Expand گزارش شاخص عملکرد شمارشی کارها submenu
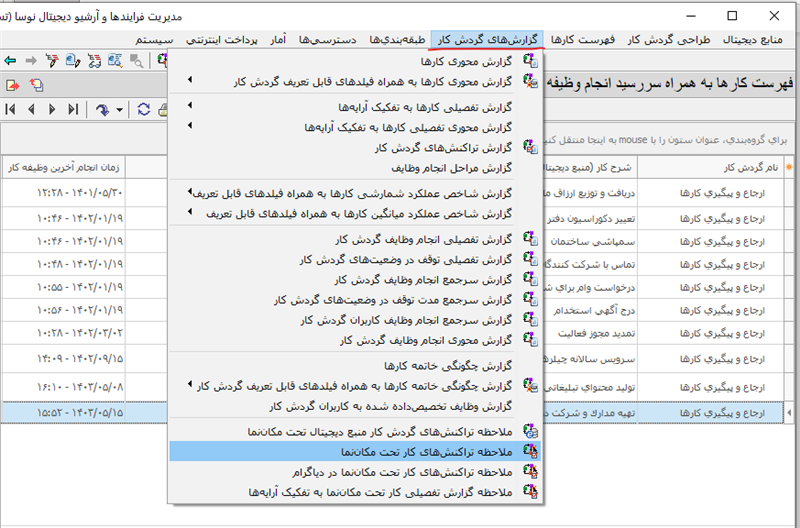The image size is (800, 528). pyautogui.click(x=190, y=192)
